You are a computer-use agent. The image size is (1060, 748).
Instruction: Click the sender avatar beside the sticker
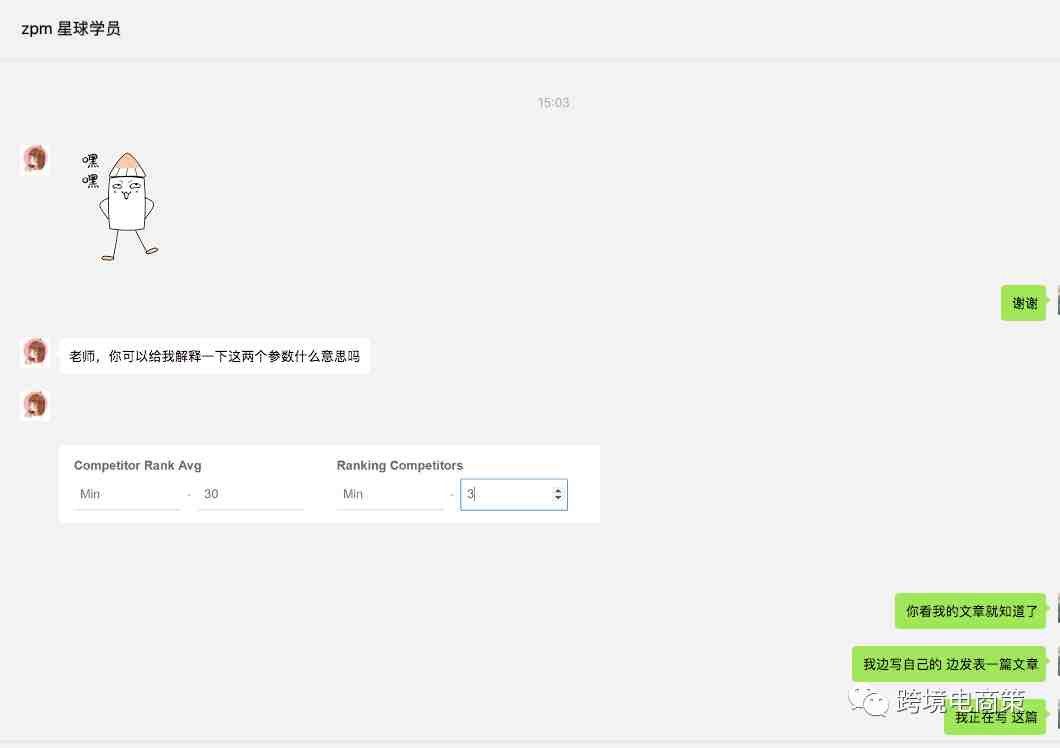[36, 159]
